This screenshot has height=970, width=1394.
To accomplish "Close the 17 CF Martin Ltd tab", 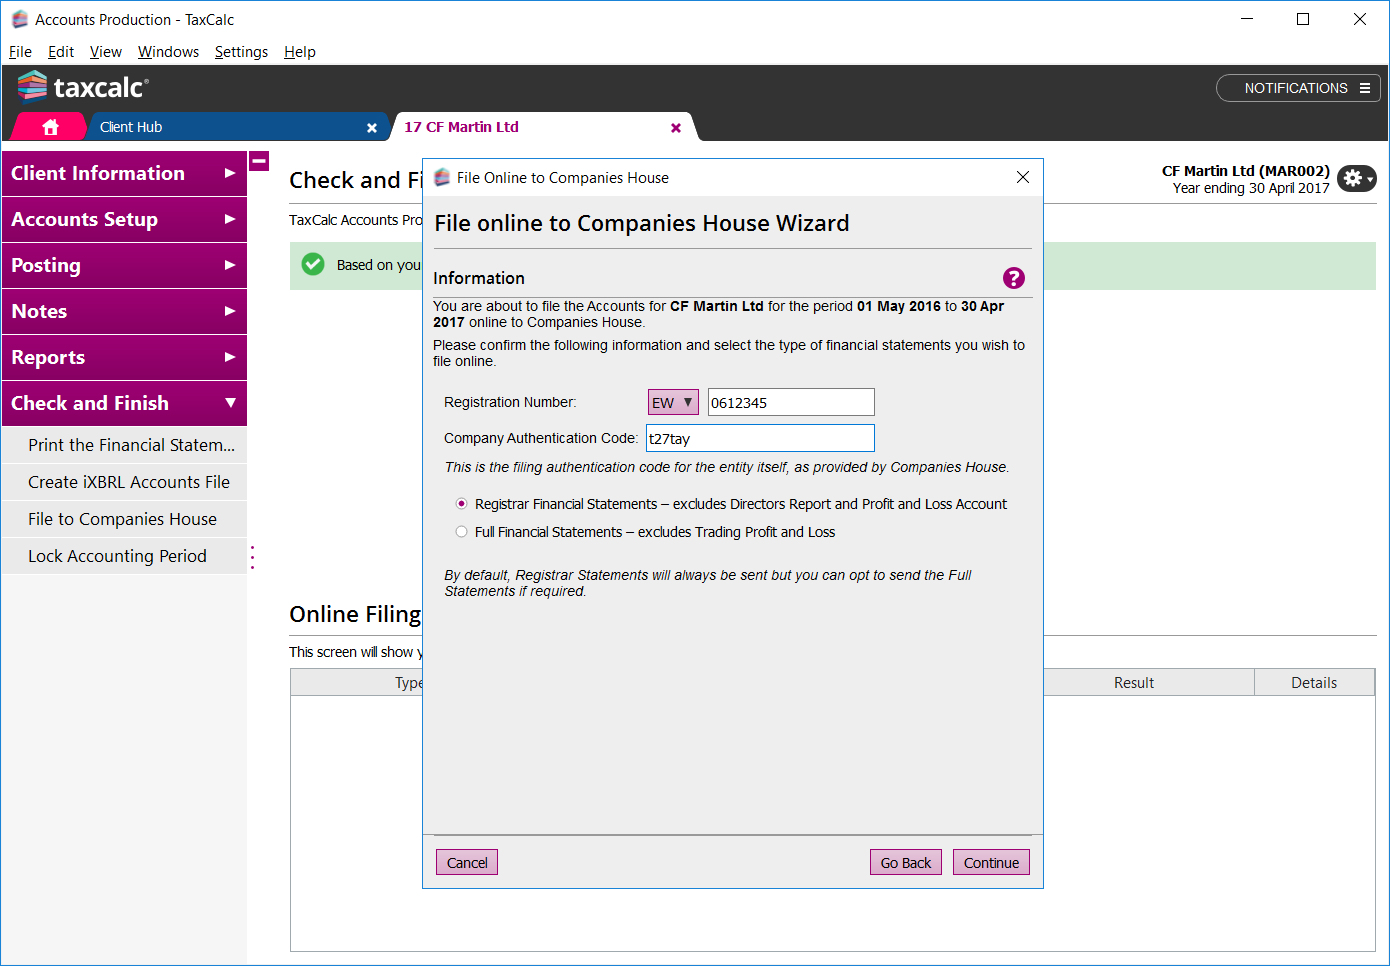I will [676, 128].
